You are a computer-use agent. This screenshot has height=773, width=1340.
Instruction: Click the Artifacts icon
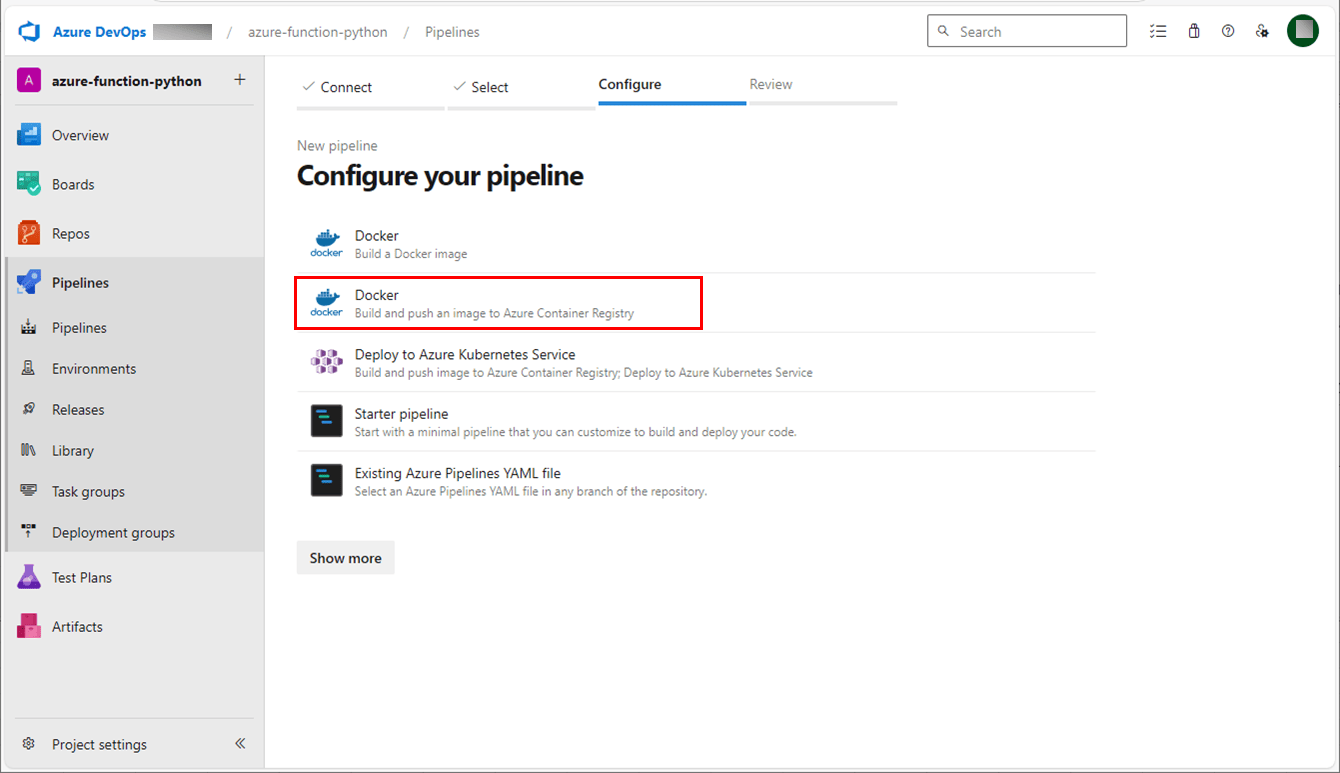coord(28,627)
